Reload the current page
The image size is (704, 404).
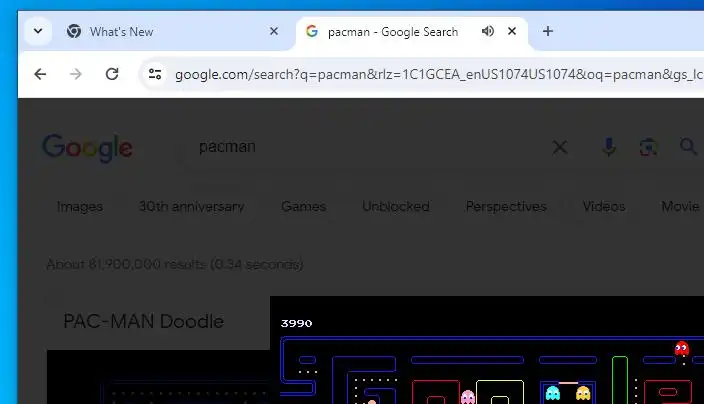tap(112, 74)
